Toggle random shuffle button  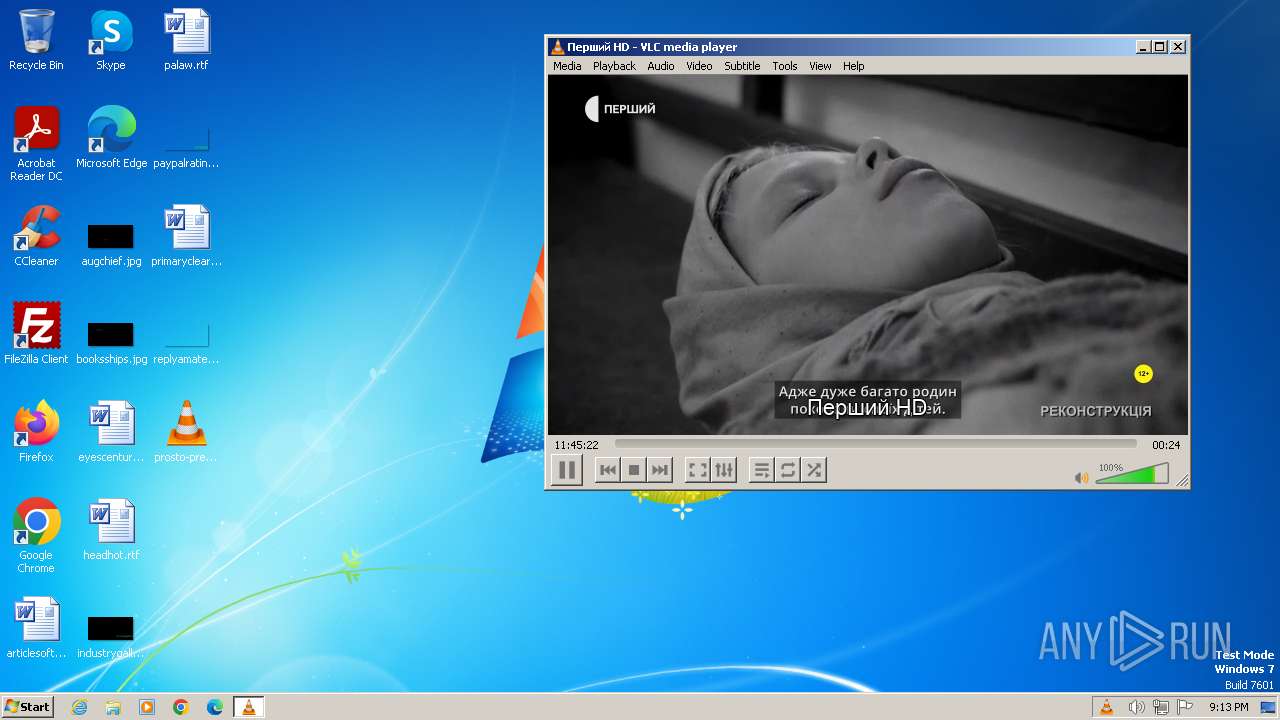pos(814,470)
